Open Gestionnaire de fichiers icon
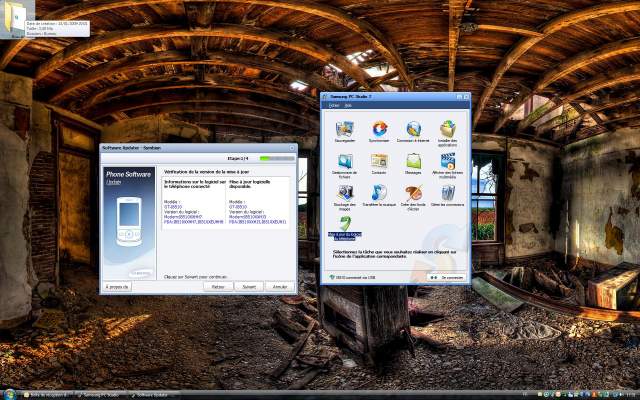 tap(345, 161)
